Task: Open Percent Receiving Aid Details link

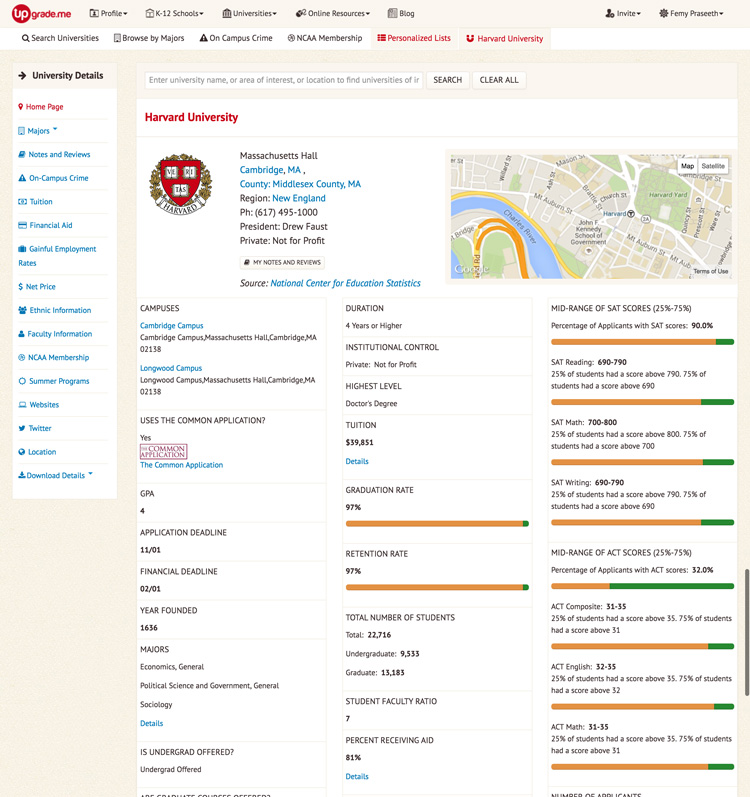Action: click(357, 777)
